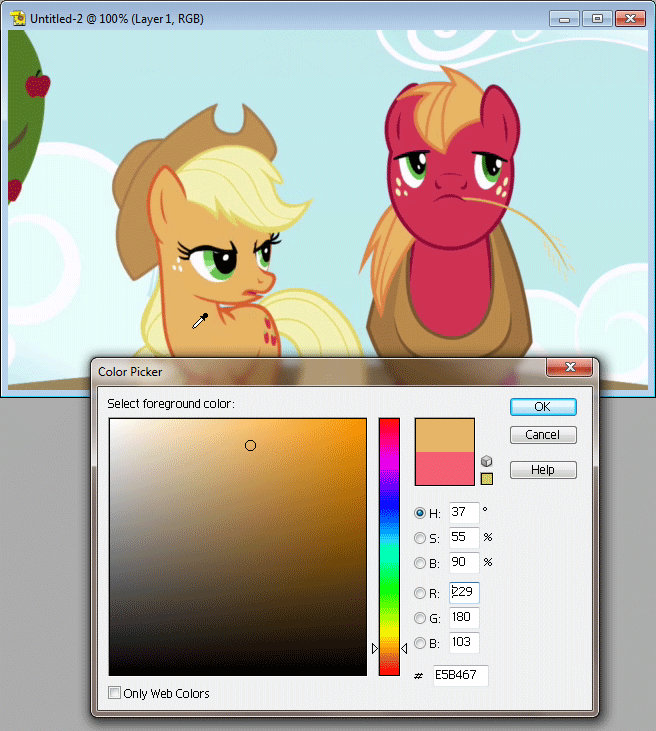
Task: Click the saturation field showing 55
Action: 464,538
